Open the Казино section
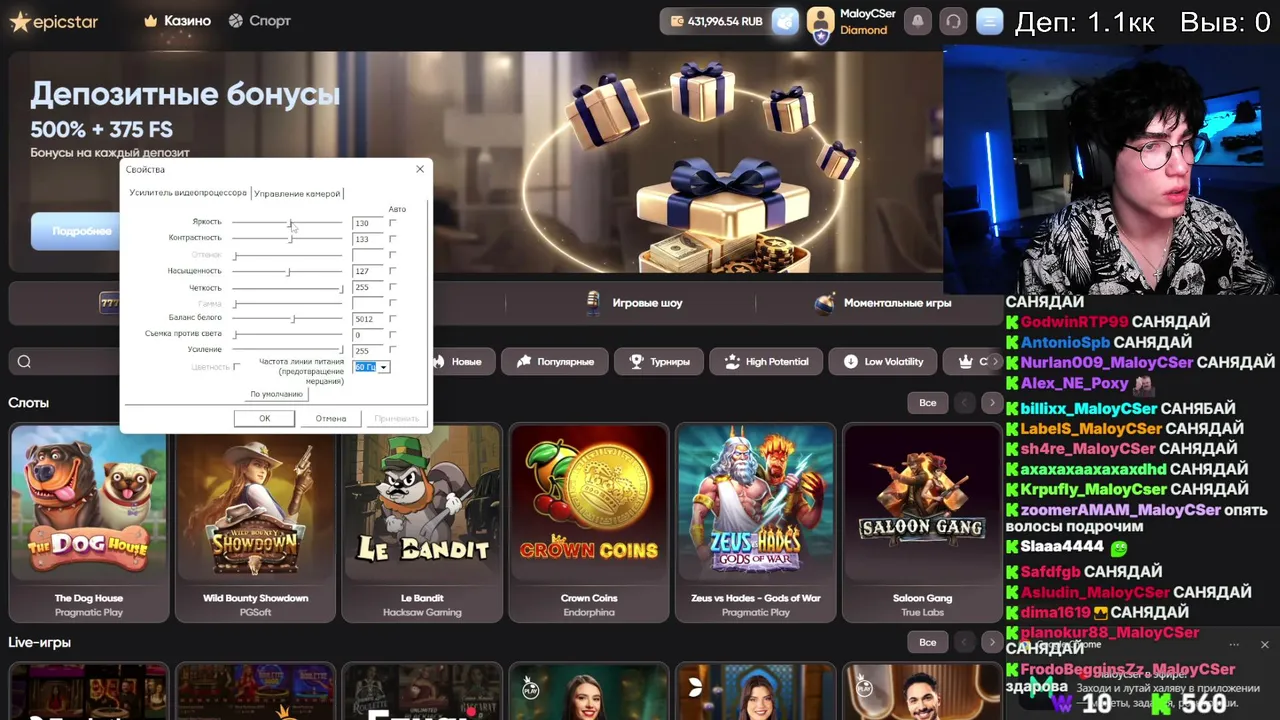The image size is (1280, 720). click(178, 21)
